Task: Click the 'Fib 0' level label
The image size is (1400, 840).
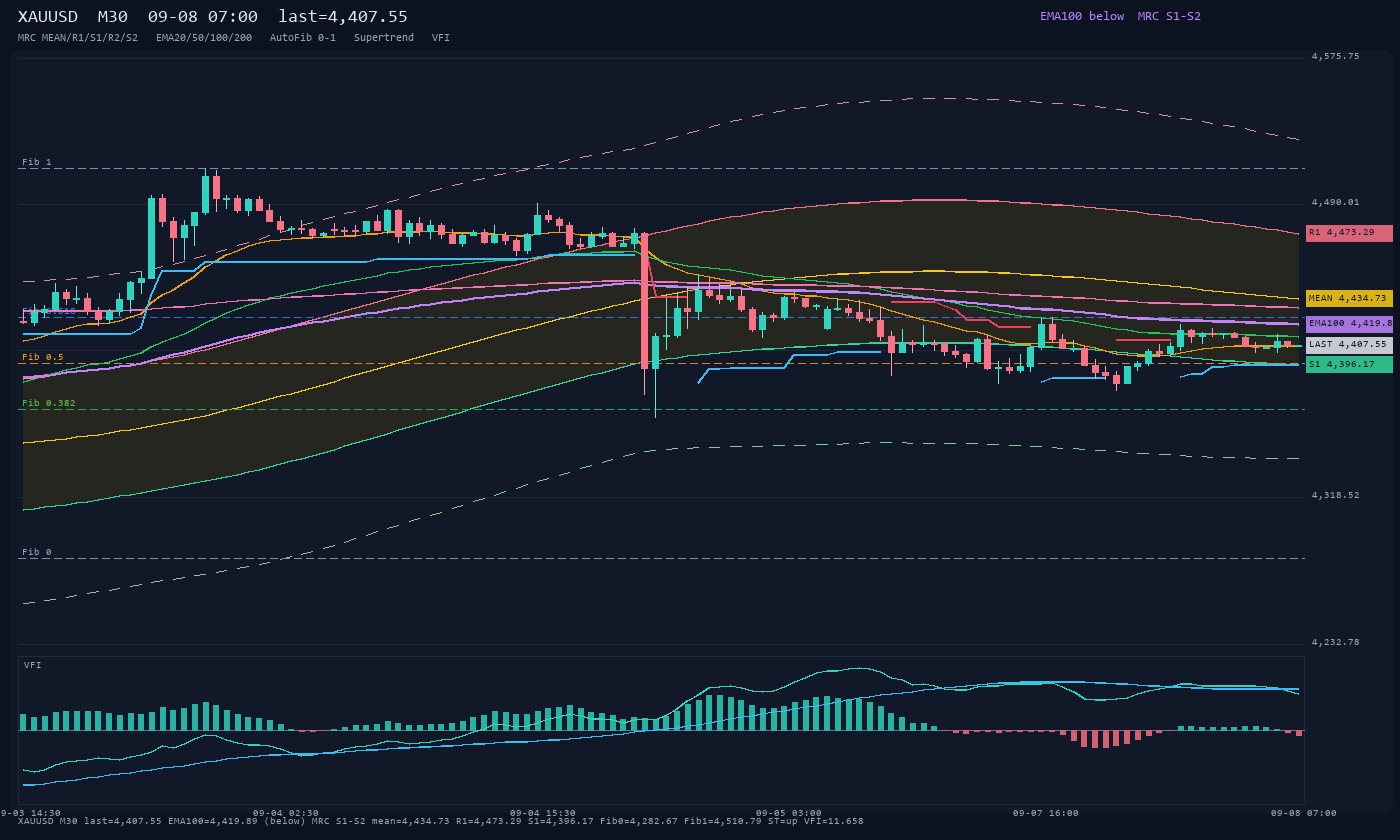Action: 37,552
